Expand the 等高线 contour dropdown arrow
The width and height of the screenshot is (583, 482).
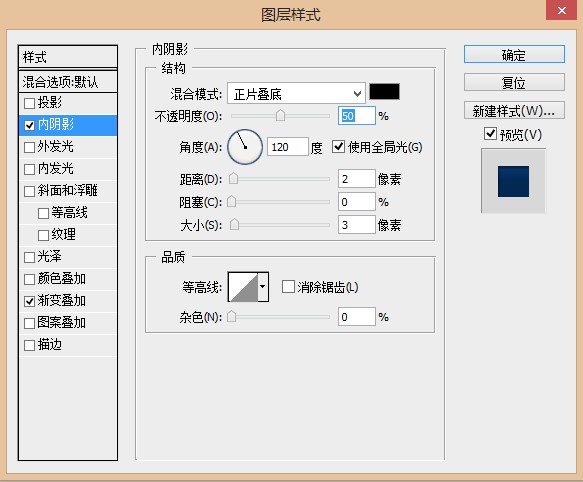263,287
